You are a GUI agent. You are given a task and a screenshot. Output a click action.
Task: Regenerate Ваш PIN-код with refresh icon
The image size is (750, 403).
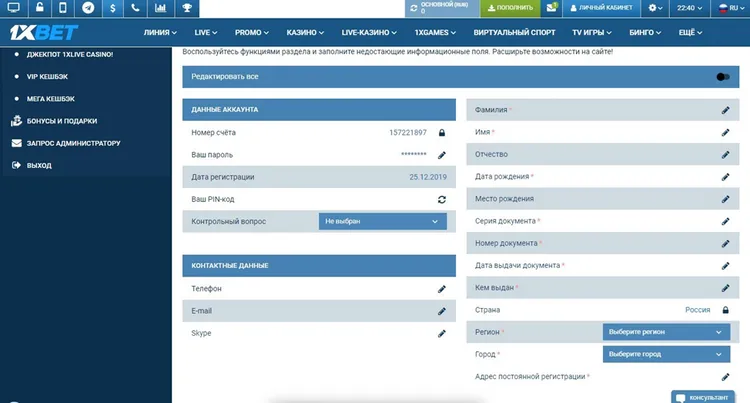pyautogui.click(x=441, y=199)
